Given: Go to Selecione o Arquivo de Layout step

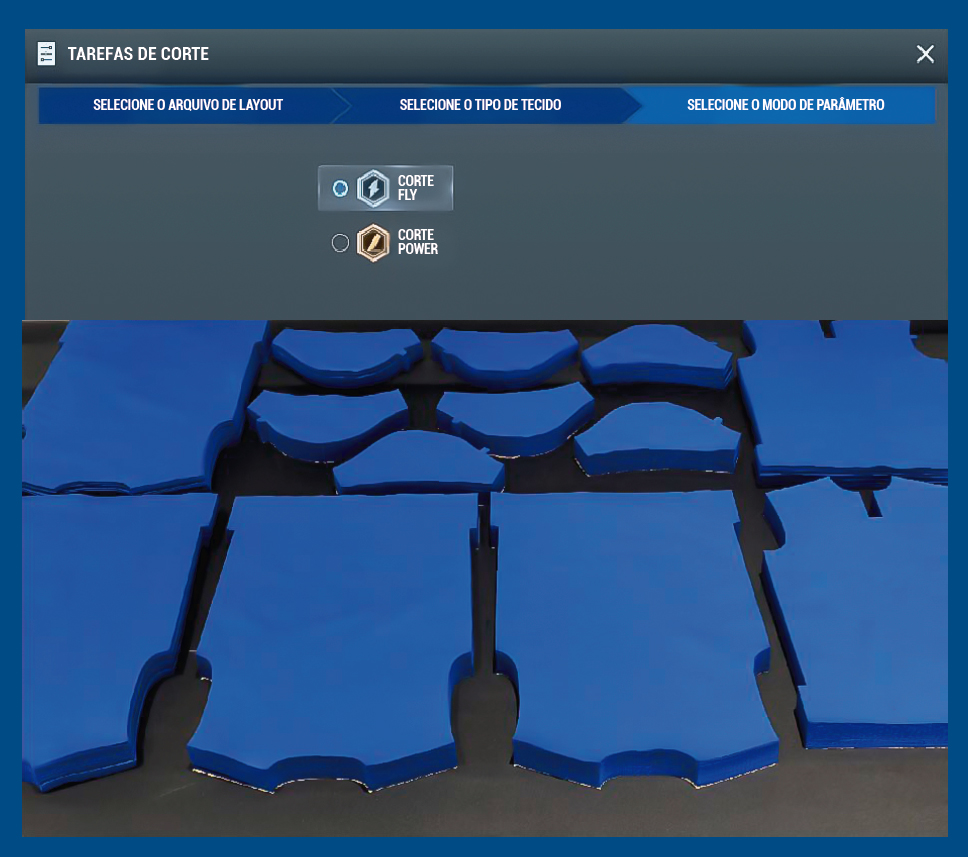Looking at the screenshot, I should [x=188, y=105].
